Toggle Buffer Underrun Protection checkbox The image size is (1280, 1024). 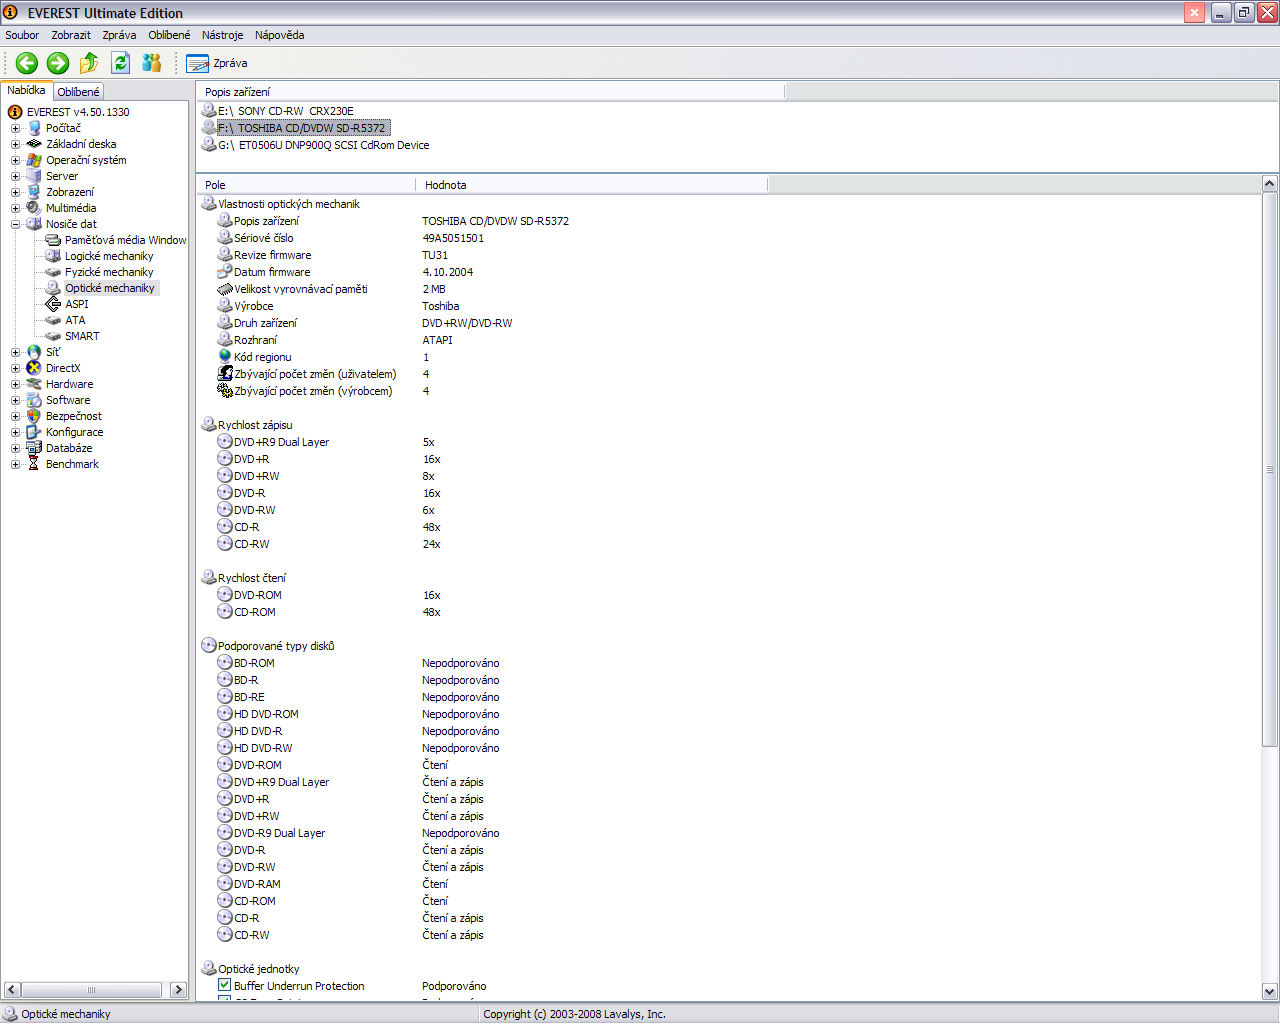[x=225, y=985]
